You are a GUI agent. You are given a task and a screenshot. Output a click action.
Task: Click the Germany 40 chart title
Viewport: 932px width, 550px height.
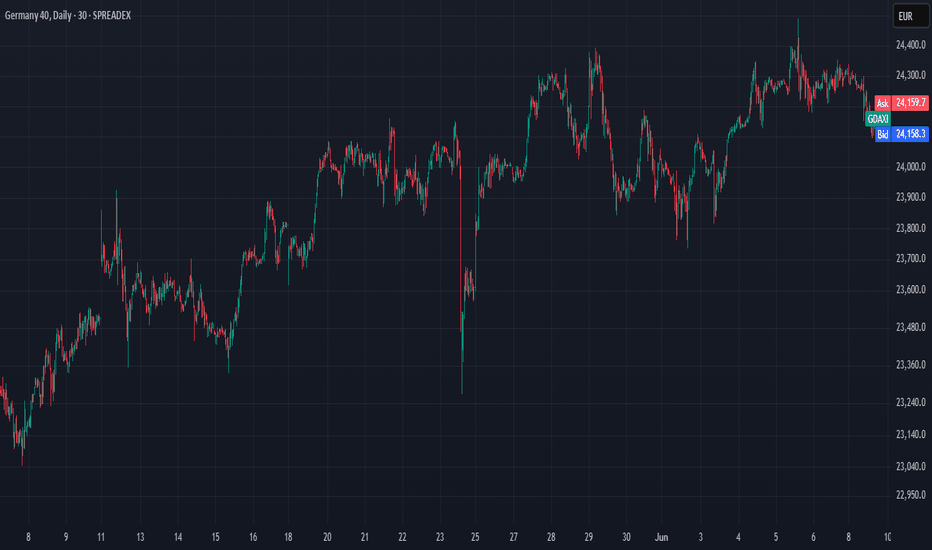coord(68,15)
